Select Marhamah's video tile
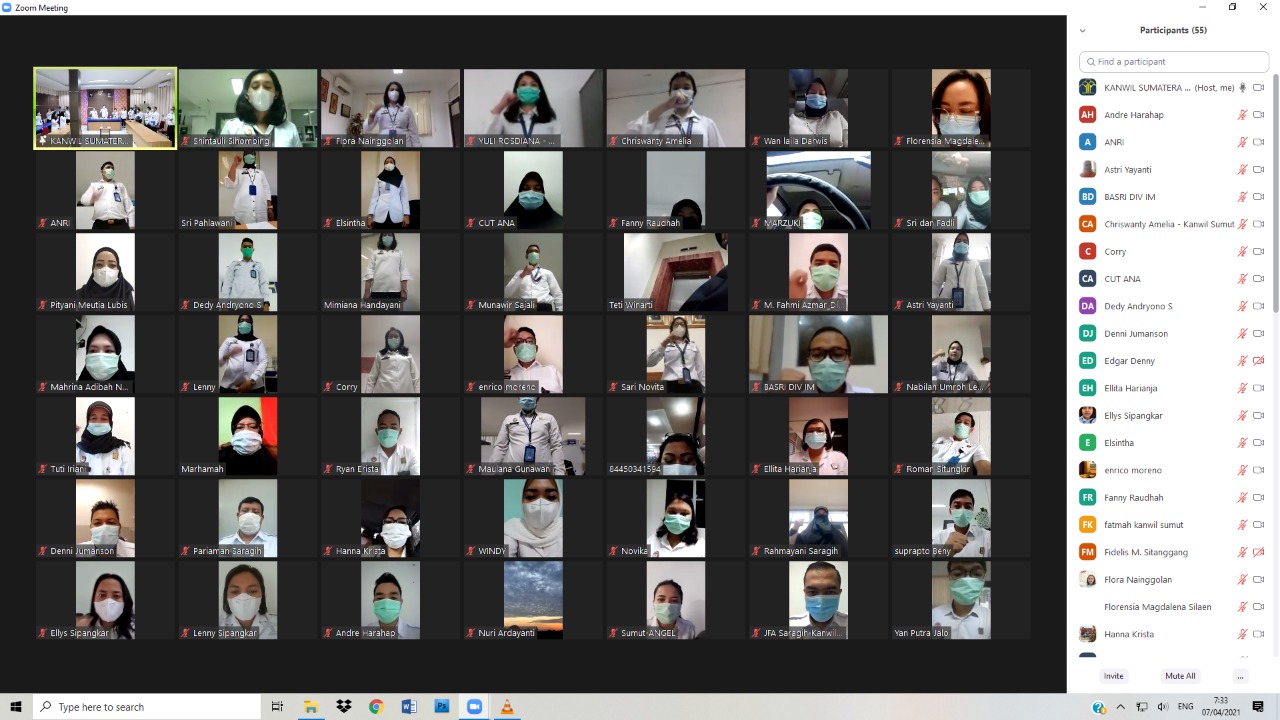The image size is (1280, 720). [x=247, y=436]
